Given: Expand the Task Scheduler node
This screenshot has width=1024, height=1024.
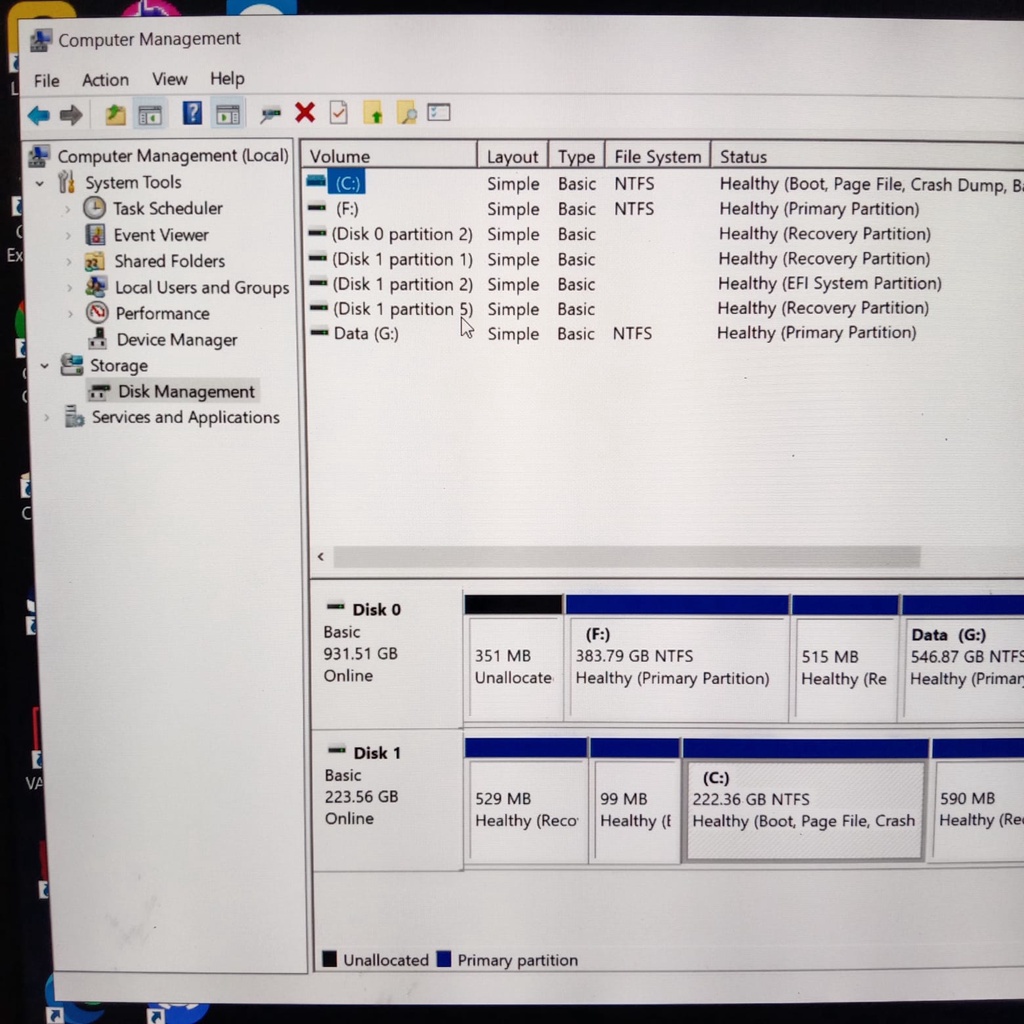Looking at the screenshot, I should tap(68, 209).
